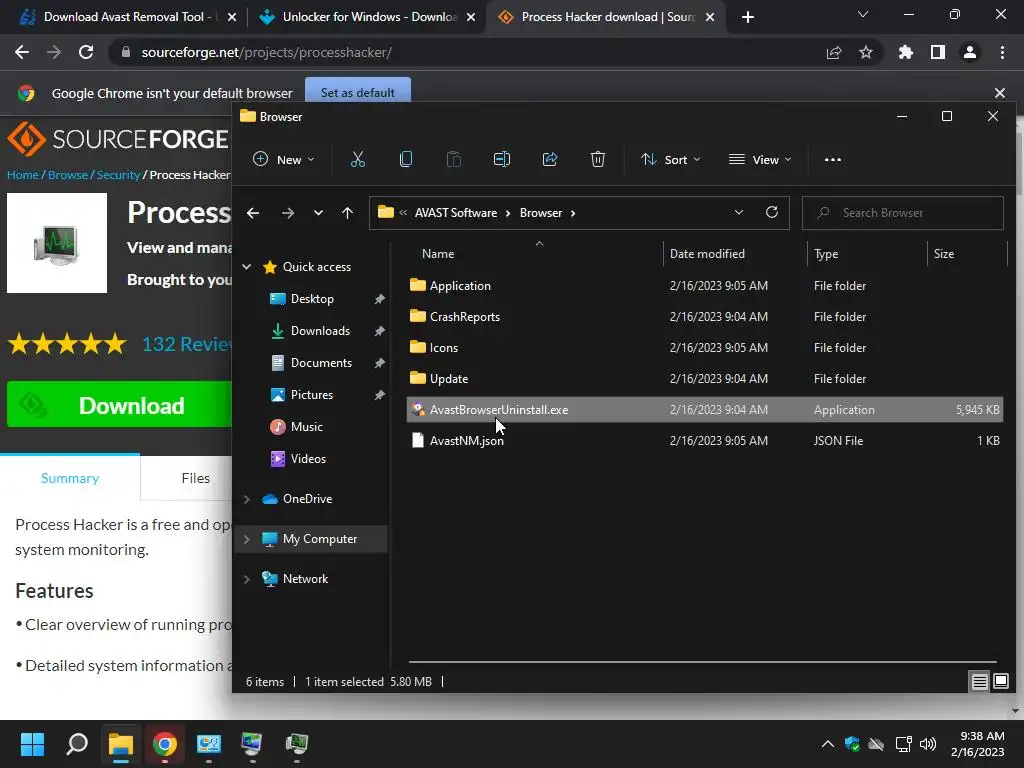Screen dimensions: 1024x768
Task: Click the Delete trash icon in Explorer toolbar
Action: (598, 159)
